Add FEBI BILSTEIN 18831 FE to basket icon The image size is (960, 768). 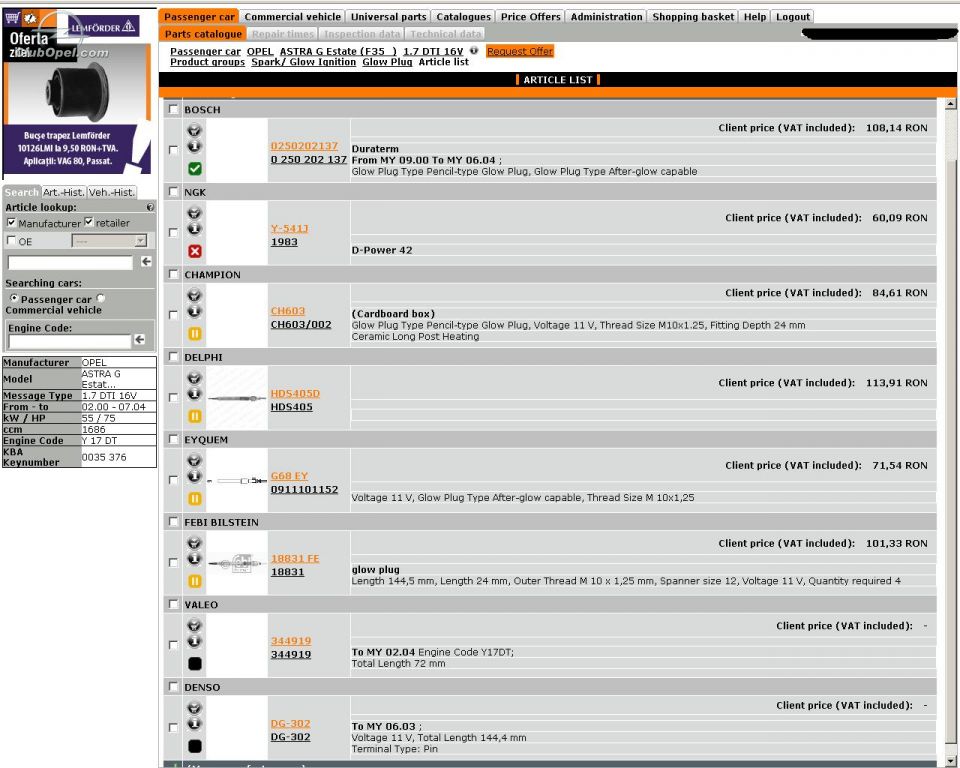tap(194, 543)
